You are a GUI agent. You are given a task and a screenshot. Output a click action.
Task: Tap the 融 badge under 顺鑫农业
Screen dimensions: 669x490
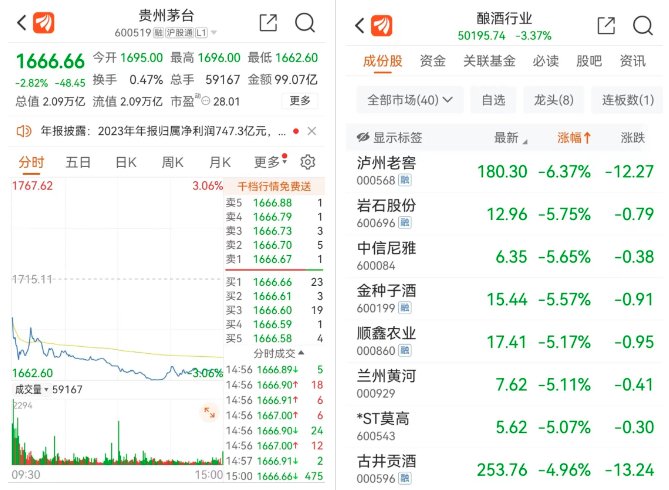coord(404,350)
